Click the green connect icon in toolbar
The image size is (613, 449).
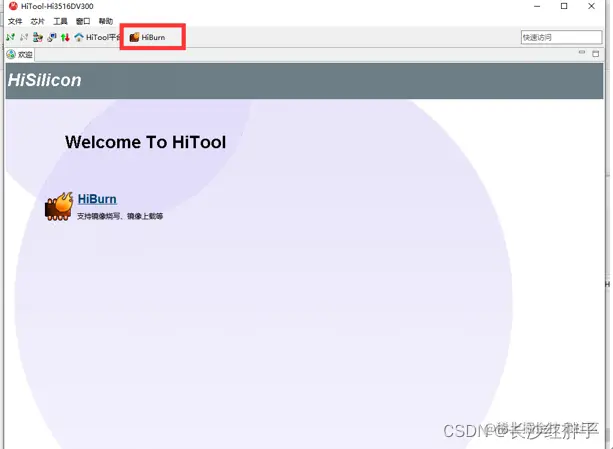coord(11,37)
